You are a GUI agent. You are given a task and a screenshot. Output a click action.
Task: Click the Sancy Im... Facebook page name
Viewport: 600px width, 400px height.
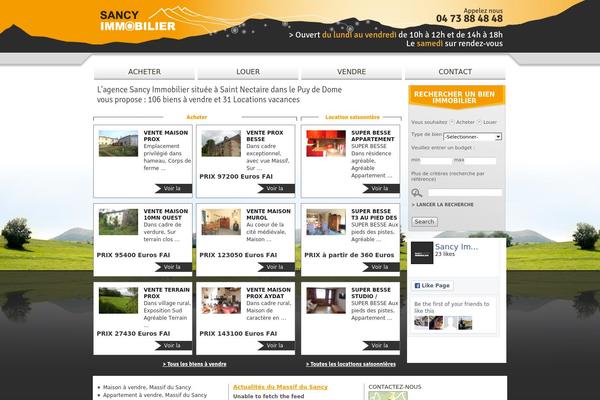pos(457,247)
